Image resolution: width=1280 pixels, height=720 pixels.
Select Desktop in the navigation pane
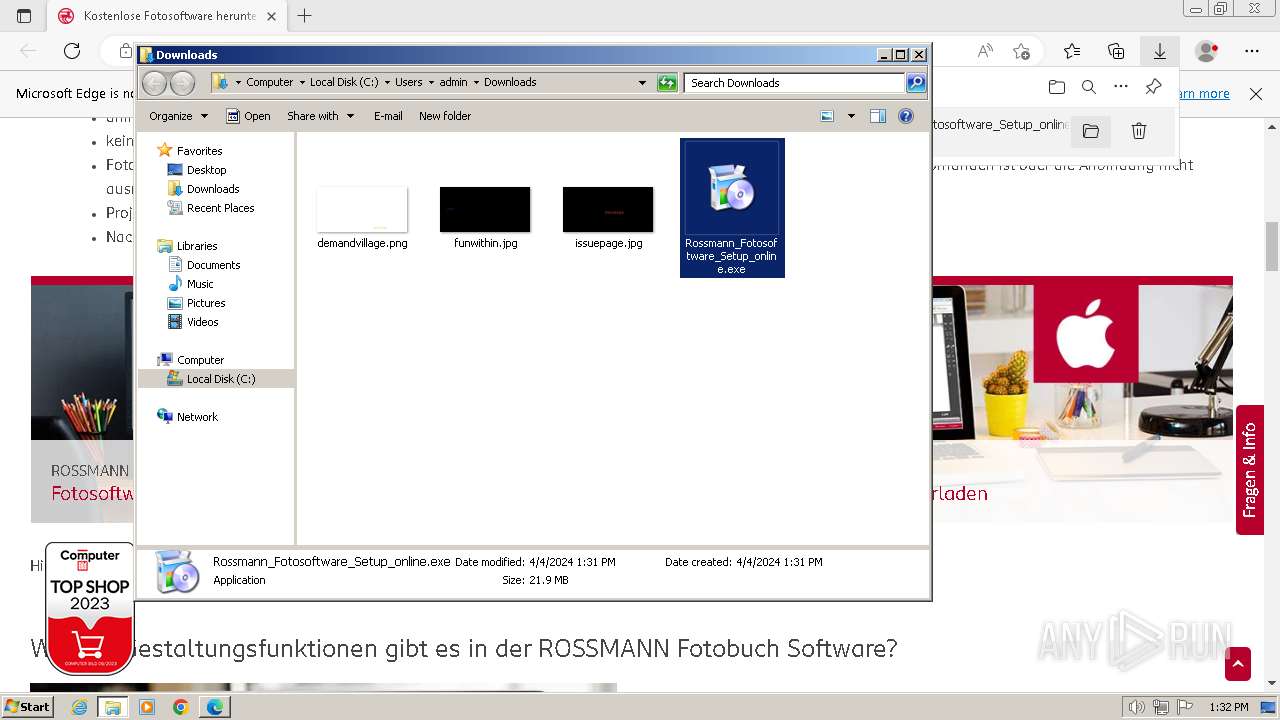pos(206,170)
